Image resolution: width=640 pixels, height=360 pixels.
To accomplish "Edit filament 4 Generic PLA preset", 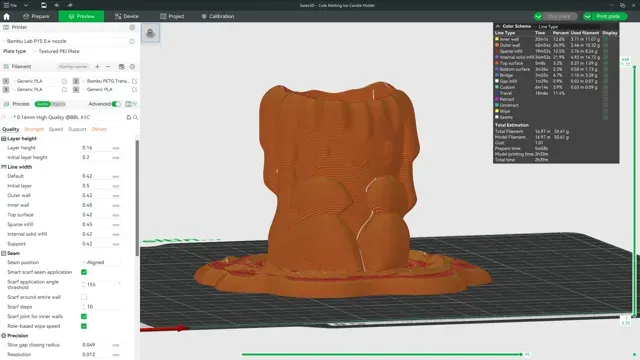I will click(134, 89).
